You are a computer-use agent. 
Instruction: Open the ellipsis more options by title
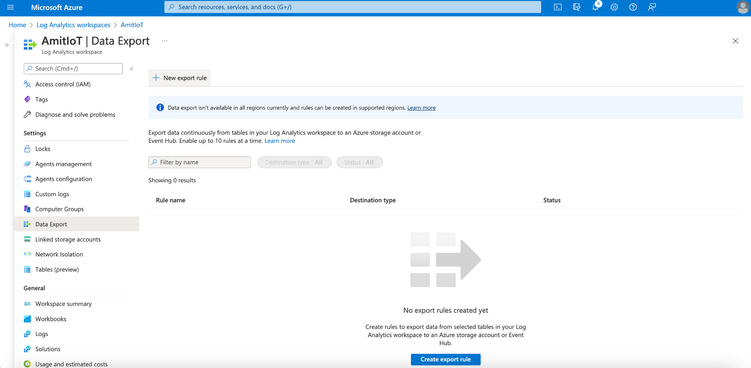pos(164,41)
